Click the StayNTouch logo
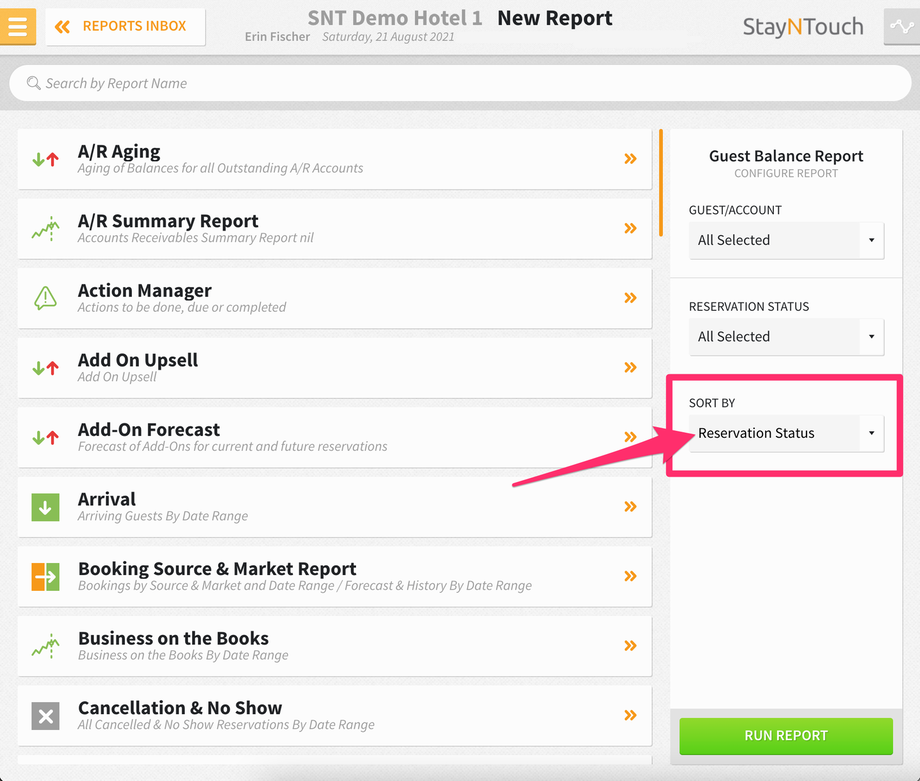920x781 pixels. point(803,26)
